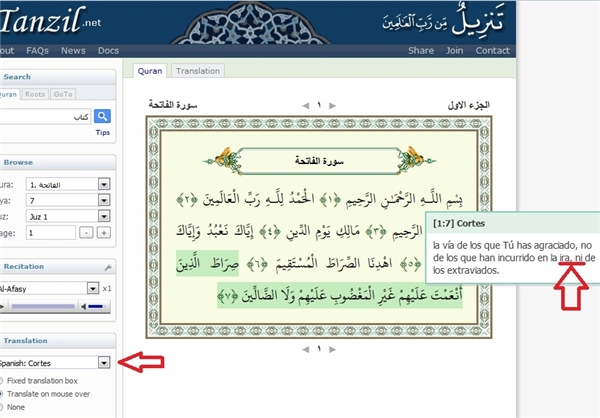Switch to the Quran main tab
600x418 pixels.
[x=150, y=71]
